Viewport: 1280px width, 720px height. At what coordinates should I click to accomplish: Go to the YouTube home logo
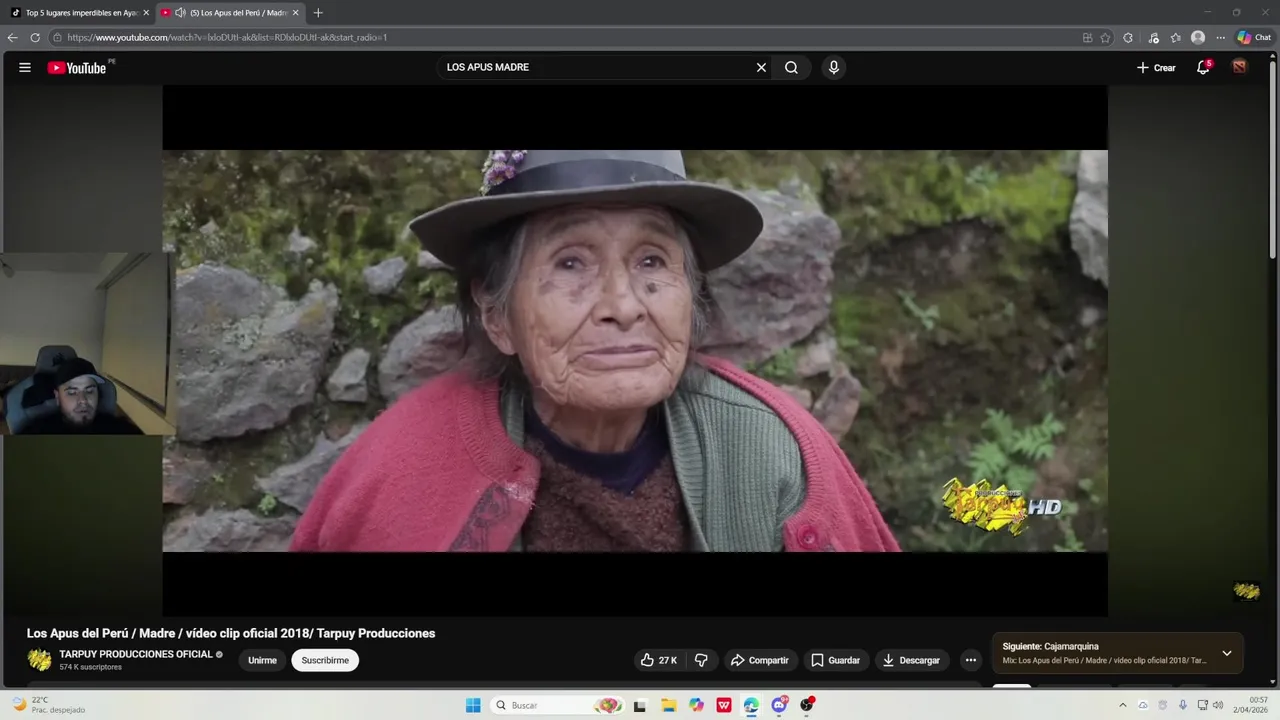tap(77, 68)
